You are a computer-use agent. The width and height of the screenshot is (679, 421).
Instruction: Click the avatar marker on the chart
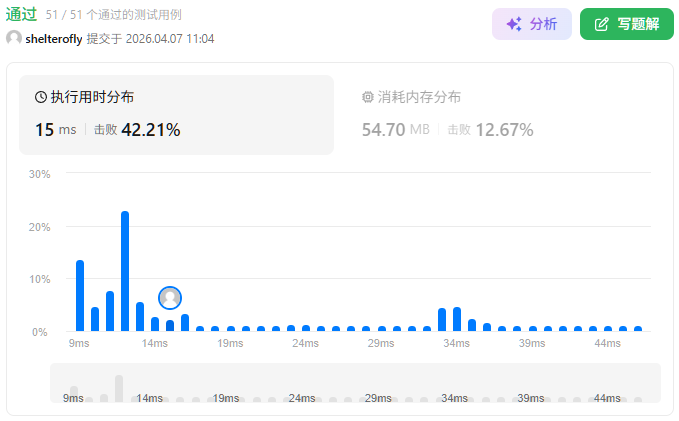(x=170, y=297)
